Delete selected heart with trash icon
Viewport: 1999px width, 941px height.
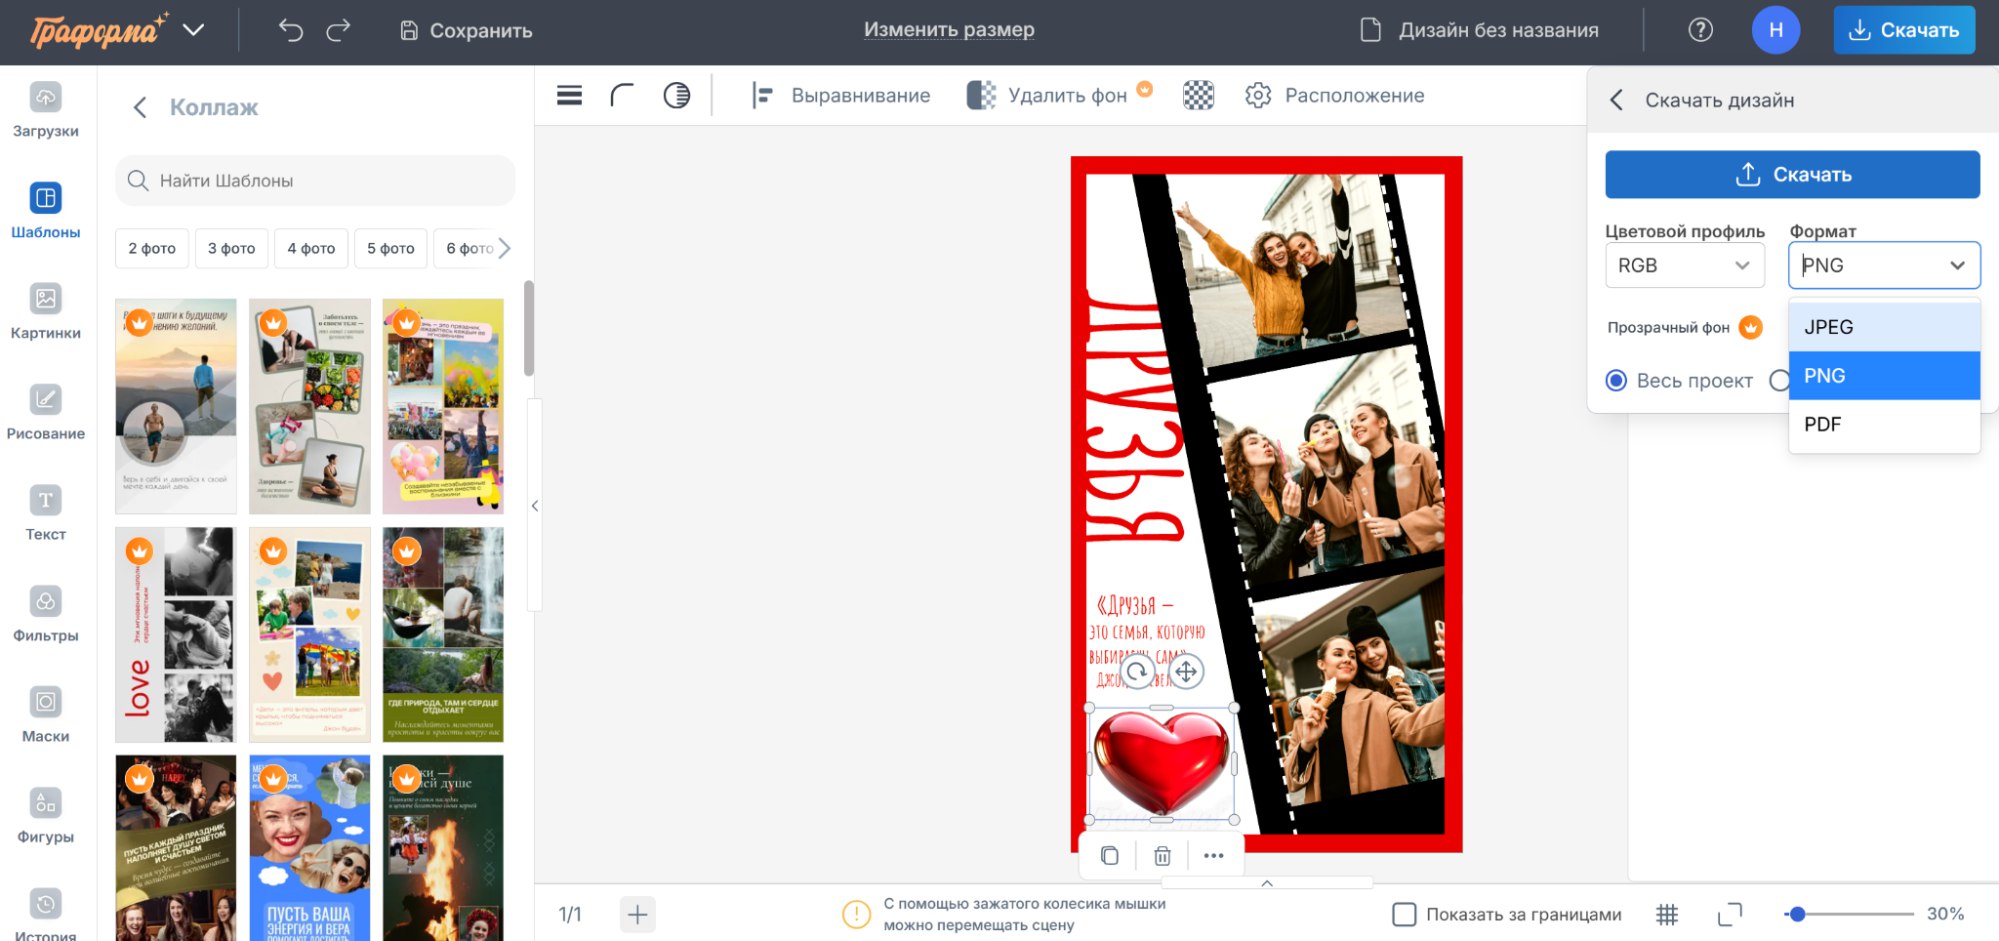pyautogui.click(x=1162, y=856)
